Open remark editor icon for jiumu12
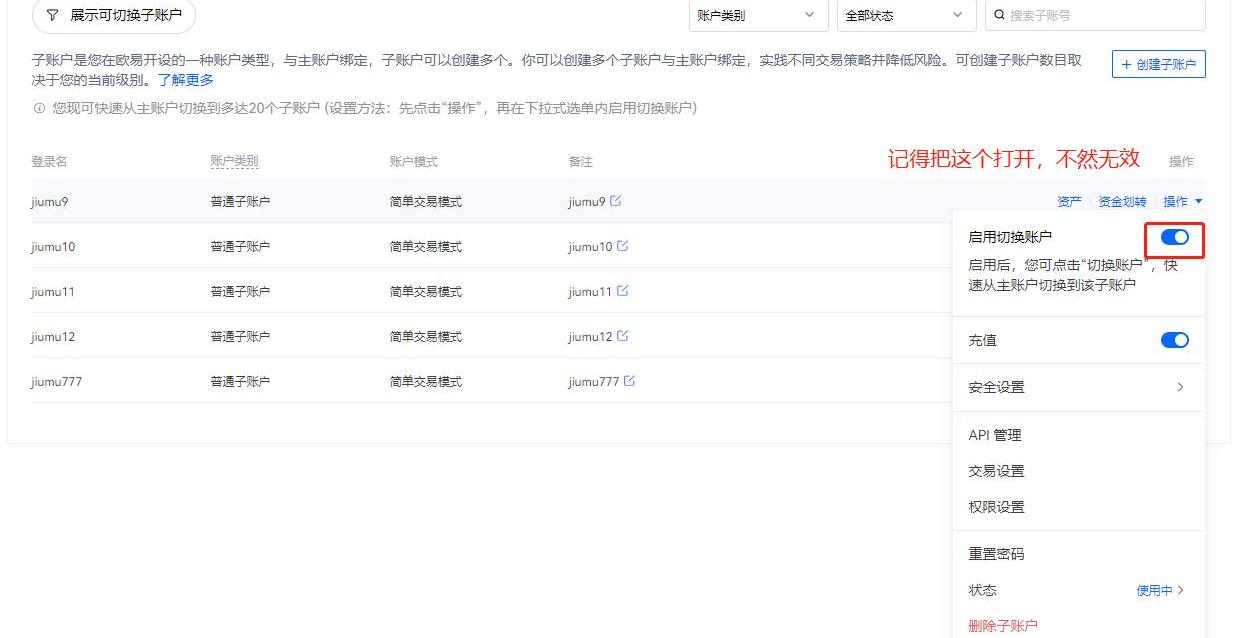 [x=622, y=336]
